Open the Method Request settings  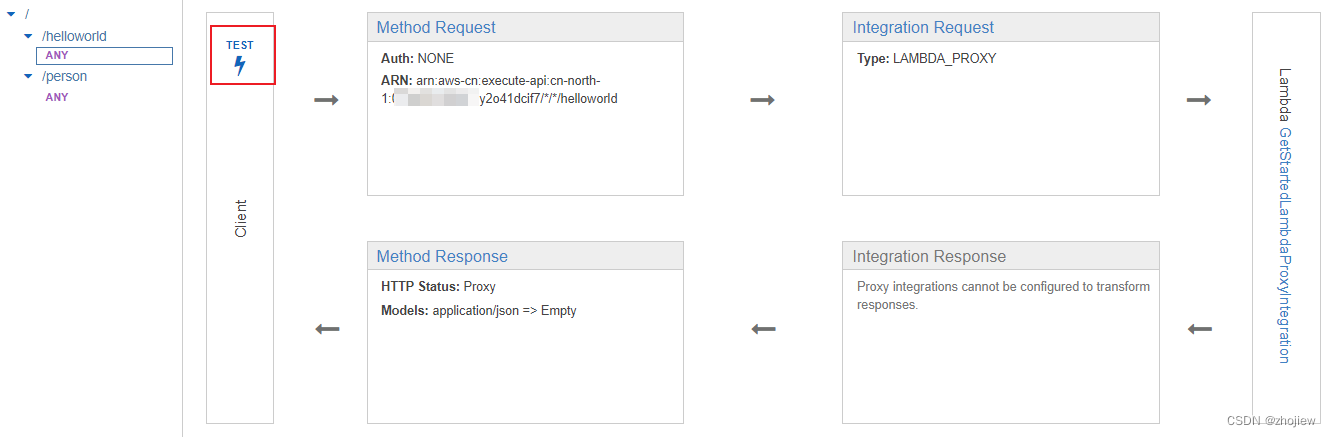click(x=436, y=28)
